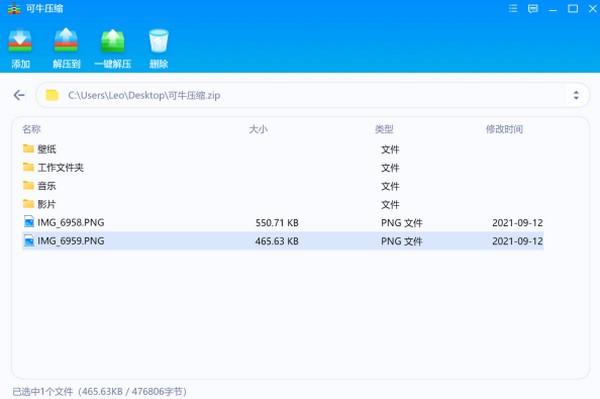Click the 一键解压 (One-click extract) icon
This screenshot has width=600, height=399.
click(x=112, y=41)
